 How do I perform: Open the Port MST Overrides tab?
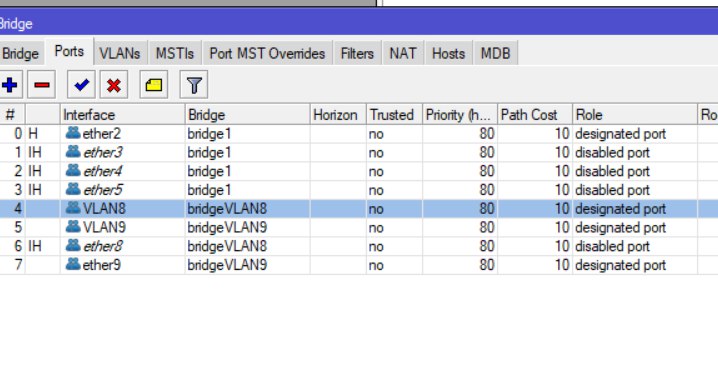point(267,54)
